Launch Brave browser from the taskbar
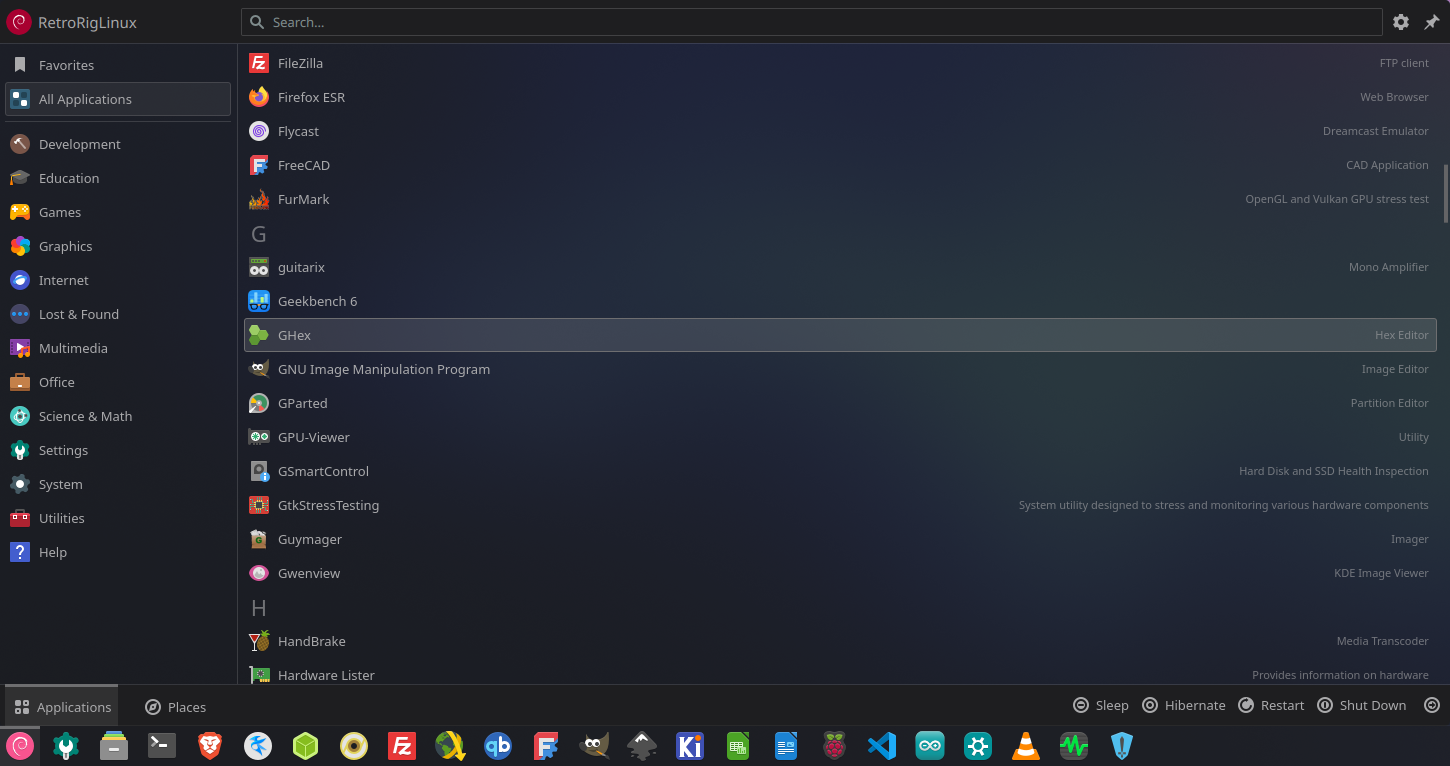1450x766 pixels. tap(210, 746)
